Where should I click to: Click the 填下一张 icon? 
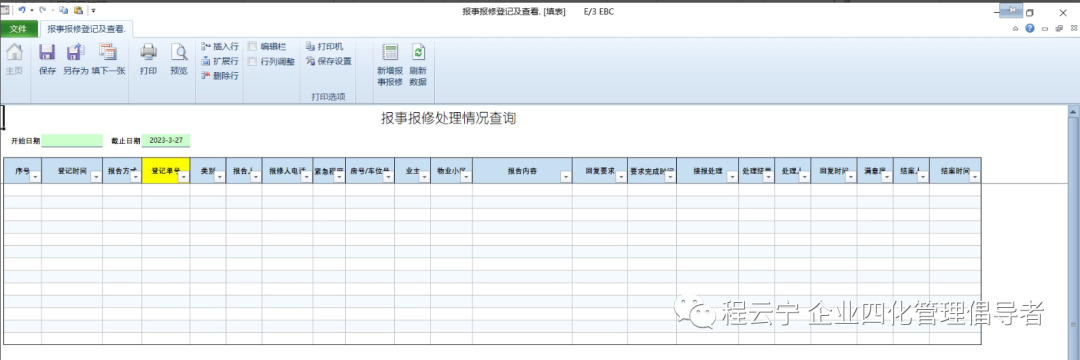pos(108,53)
